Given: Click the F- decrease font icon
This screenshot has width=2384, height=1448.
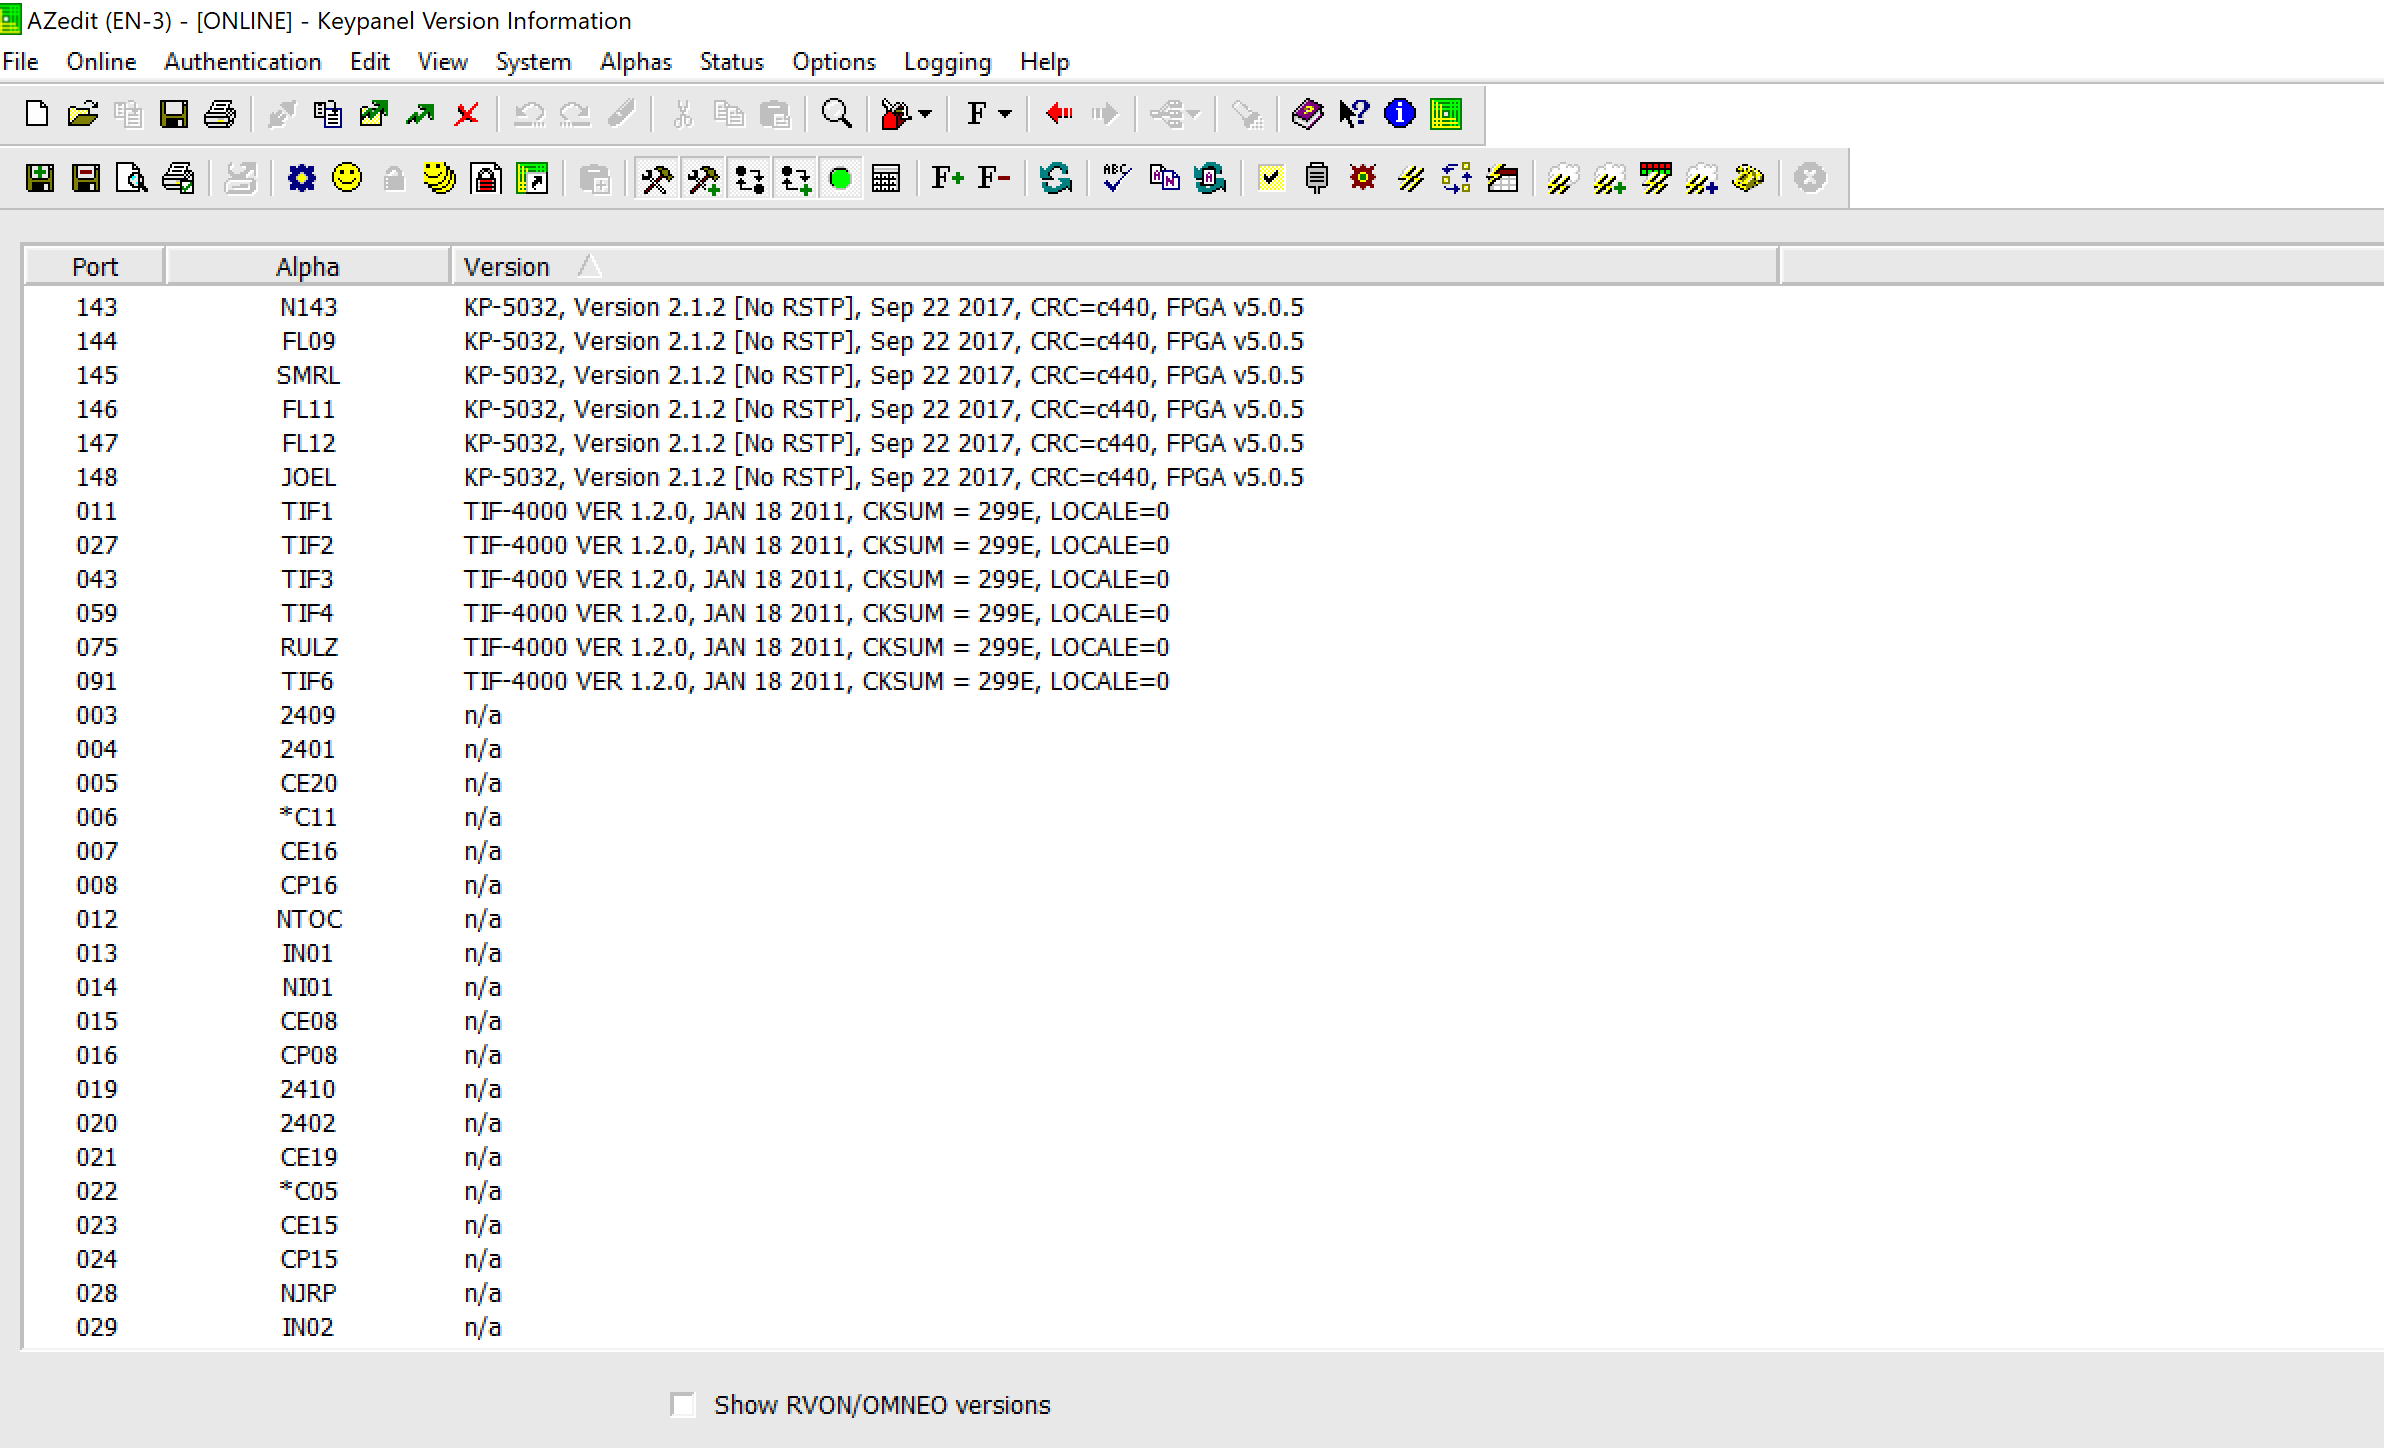Looking at the screenshot, I should 995,178.
